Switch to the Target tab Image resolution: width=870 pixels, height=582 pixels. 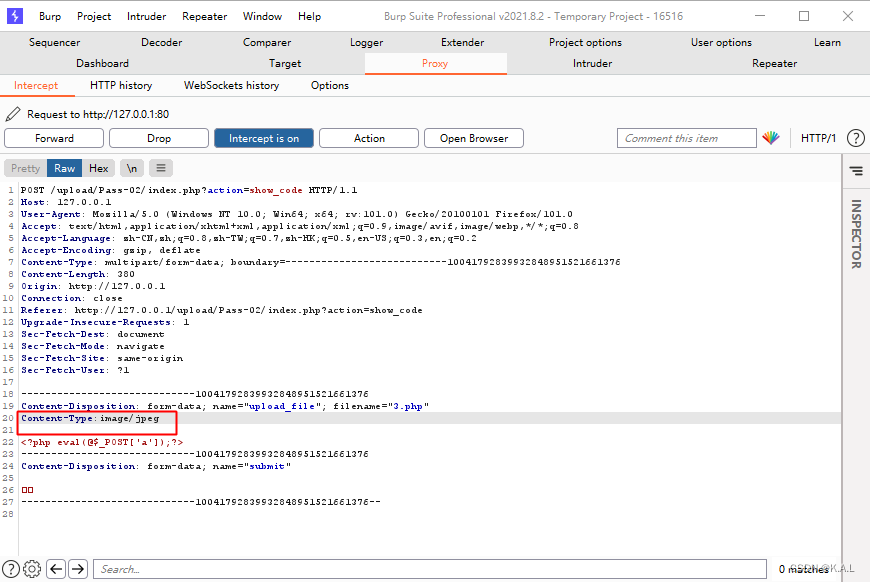285,63
